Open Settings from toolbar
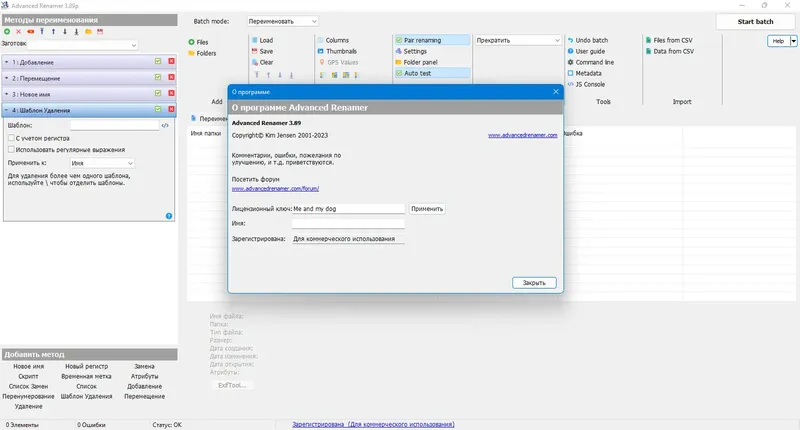Viewport: 800px width, 430px height. (x=411, y=51)
